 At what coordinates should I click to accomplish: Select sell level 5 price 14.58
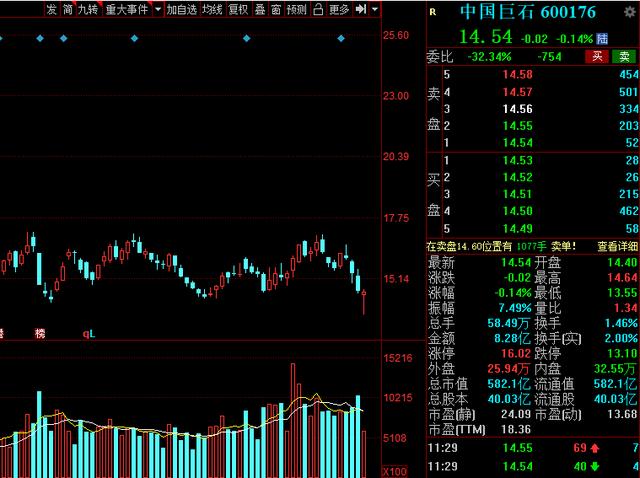click(x=517, y=74)
